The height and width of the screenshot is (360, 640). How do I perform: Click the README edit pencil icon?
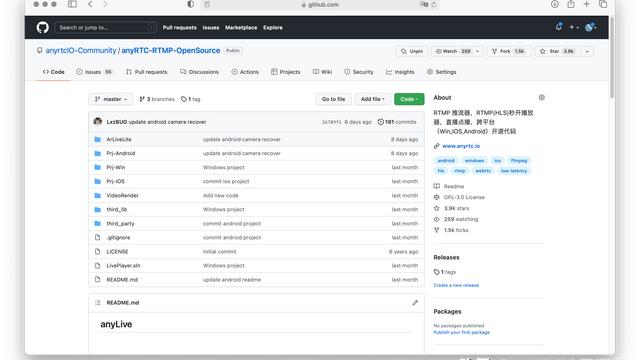pos(415,302)
